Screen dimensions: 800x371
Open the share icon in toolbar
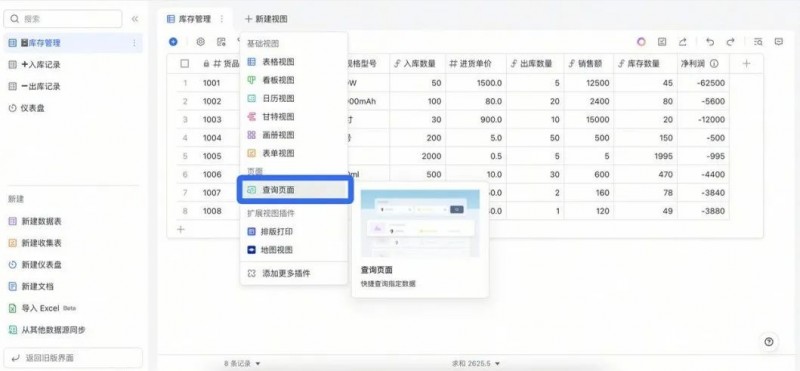click(683, 42)
